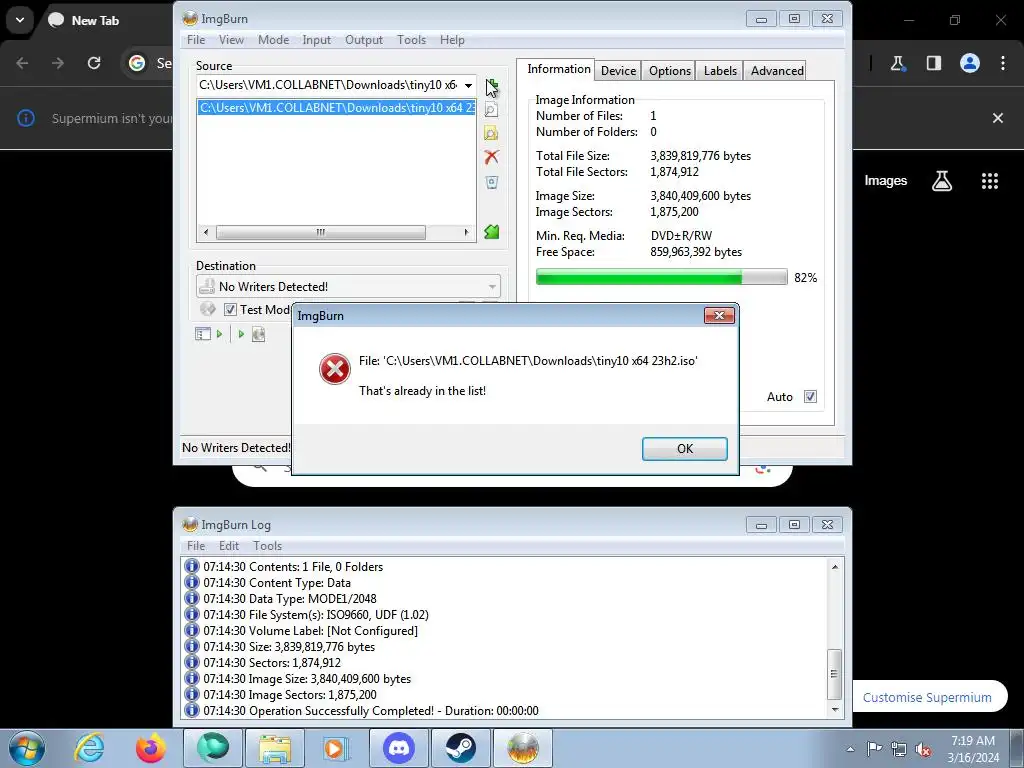Click the ImgBurn flame icon on taskbar

point(523,748)
